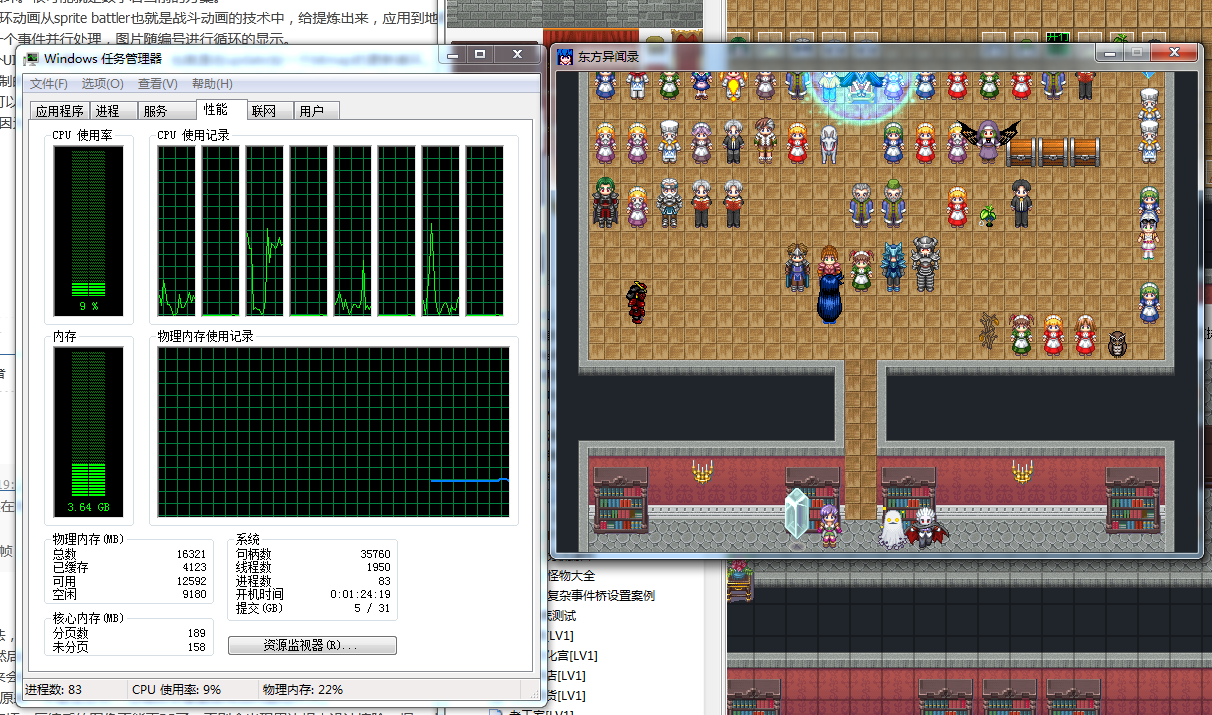Click the 物理内存使用记录 graph
This screenshot has height=715, width=1212.
333,432
